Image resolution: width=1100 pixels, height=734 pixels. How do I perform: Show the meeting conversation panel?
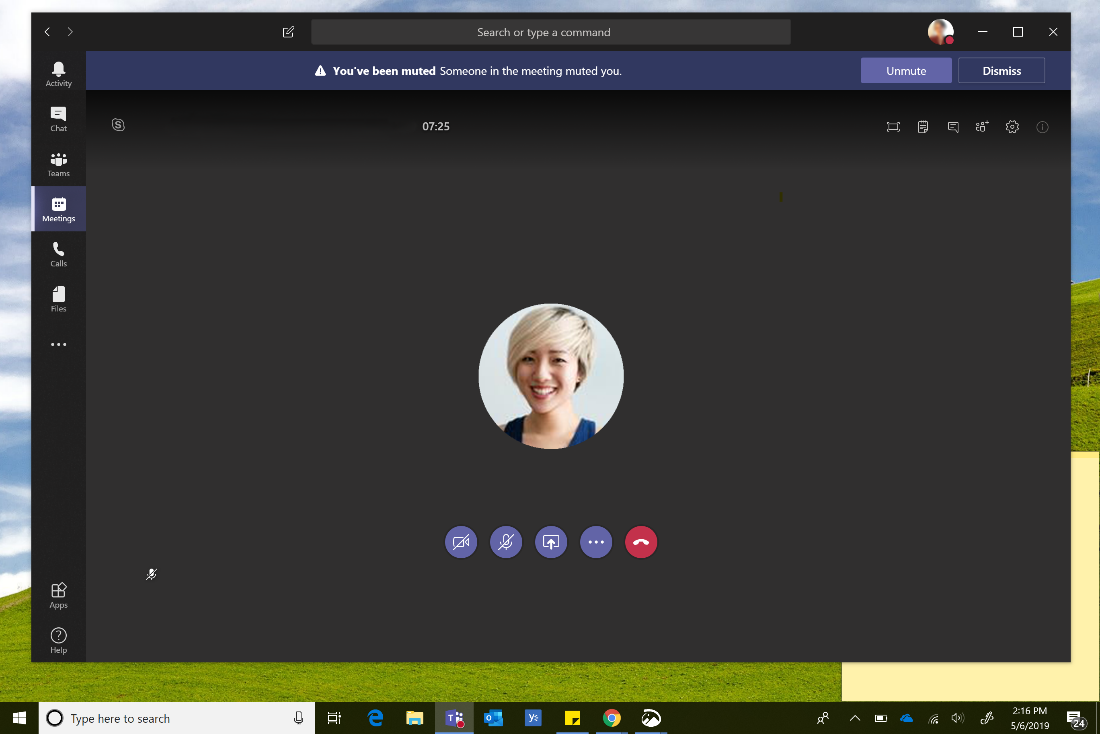pyautogui.click(x=953, y=127)
